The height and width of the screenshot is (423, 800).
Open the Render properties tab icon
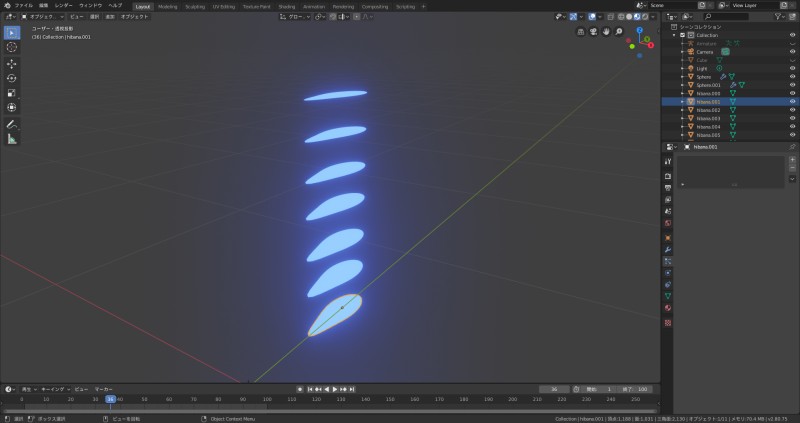(668, 176)
